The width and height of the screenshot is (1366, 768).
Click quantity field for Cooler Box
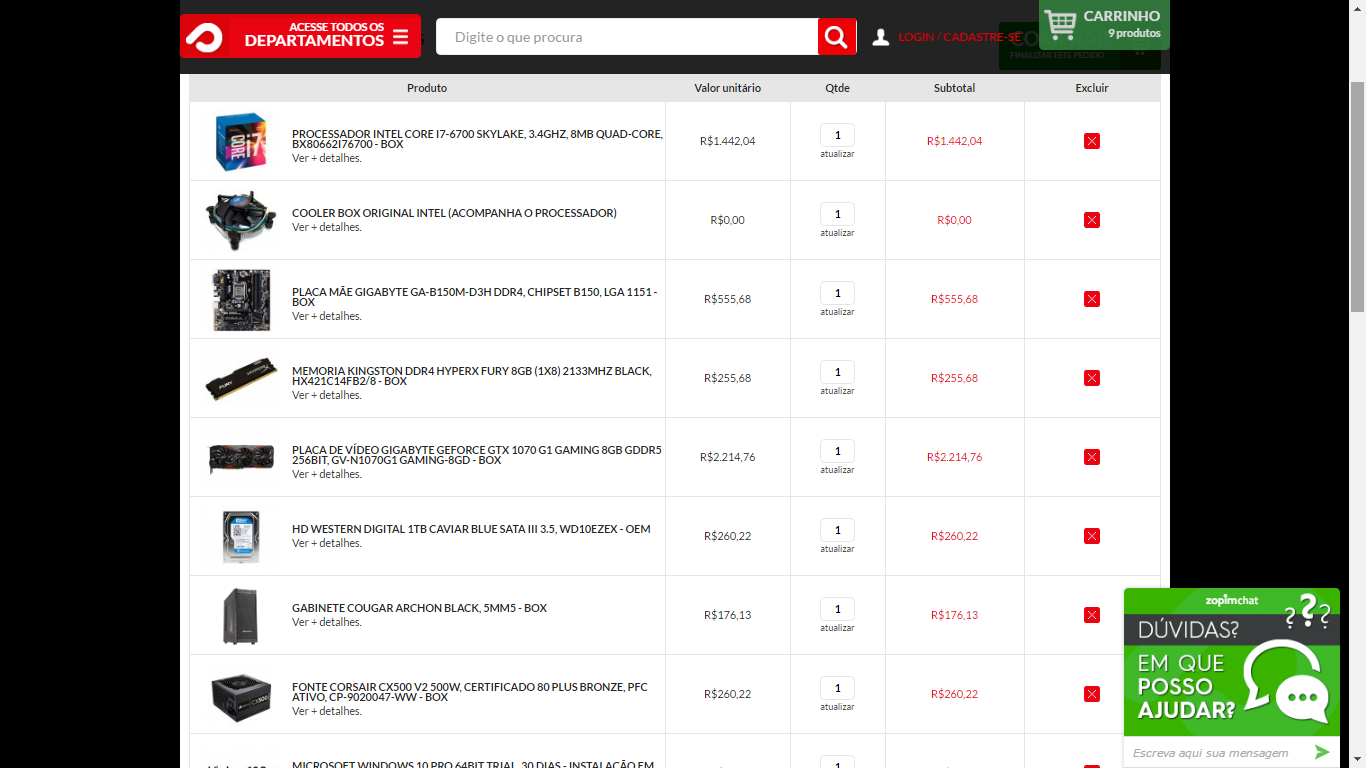point(837,214)
